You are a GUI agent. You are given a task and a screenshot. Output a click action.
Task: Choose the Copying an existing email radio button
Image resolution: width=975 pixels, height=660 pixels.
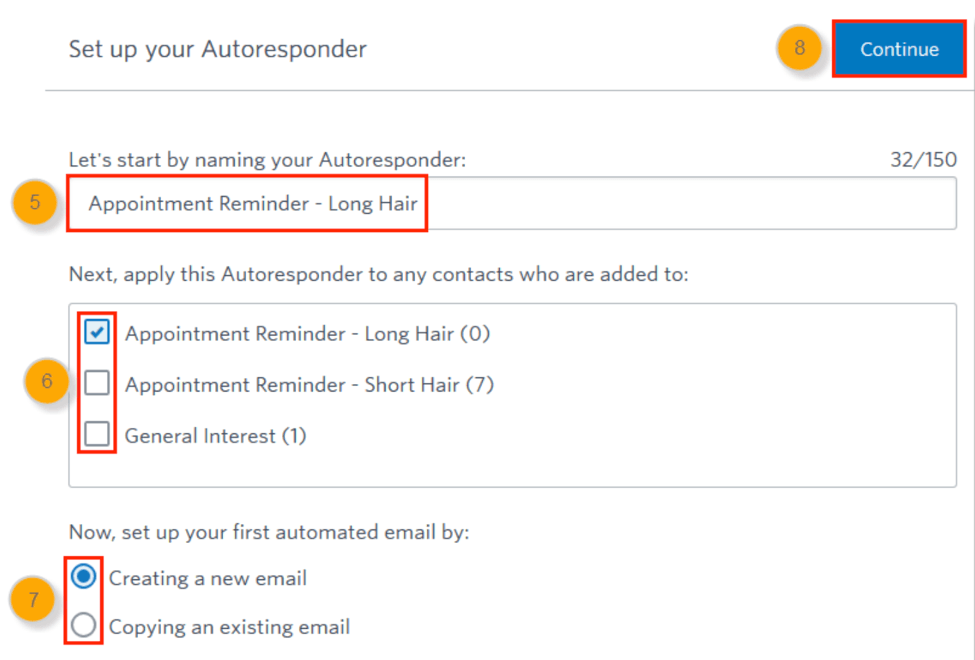[x=85, y=626]
